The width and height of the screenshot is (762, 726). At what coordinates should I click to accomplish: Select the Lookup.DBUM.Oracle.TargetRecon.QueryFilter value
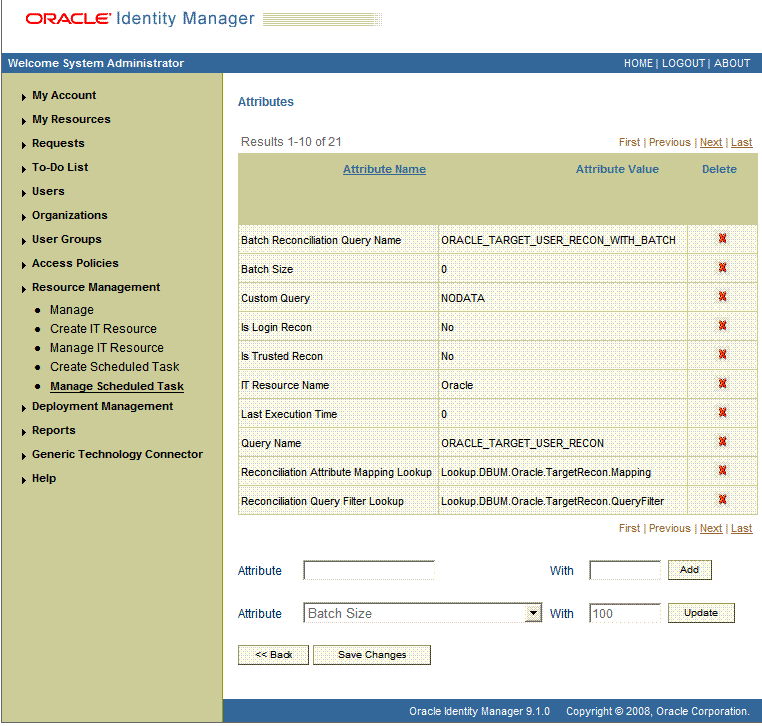(552, 501)
